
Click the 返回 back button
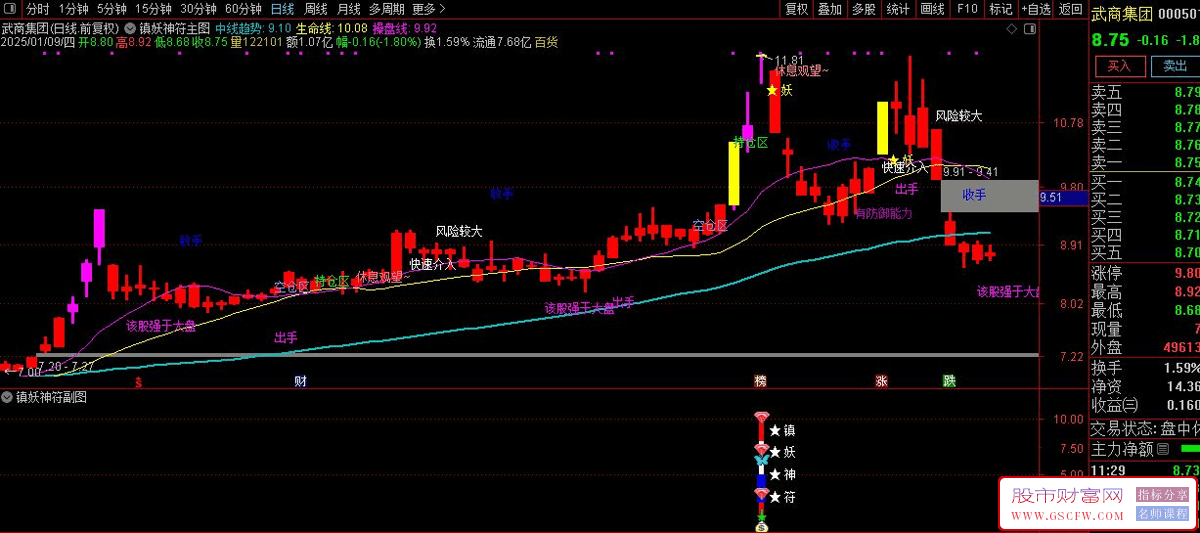pyautogui.click(x=1070, y=9)
